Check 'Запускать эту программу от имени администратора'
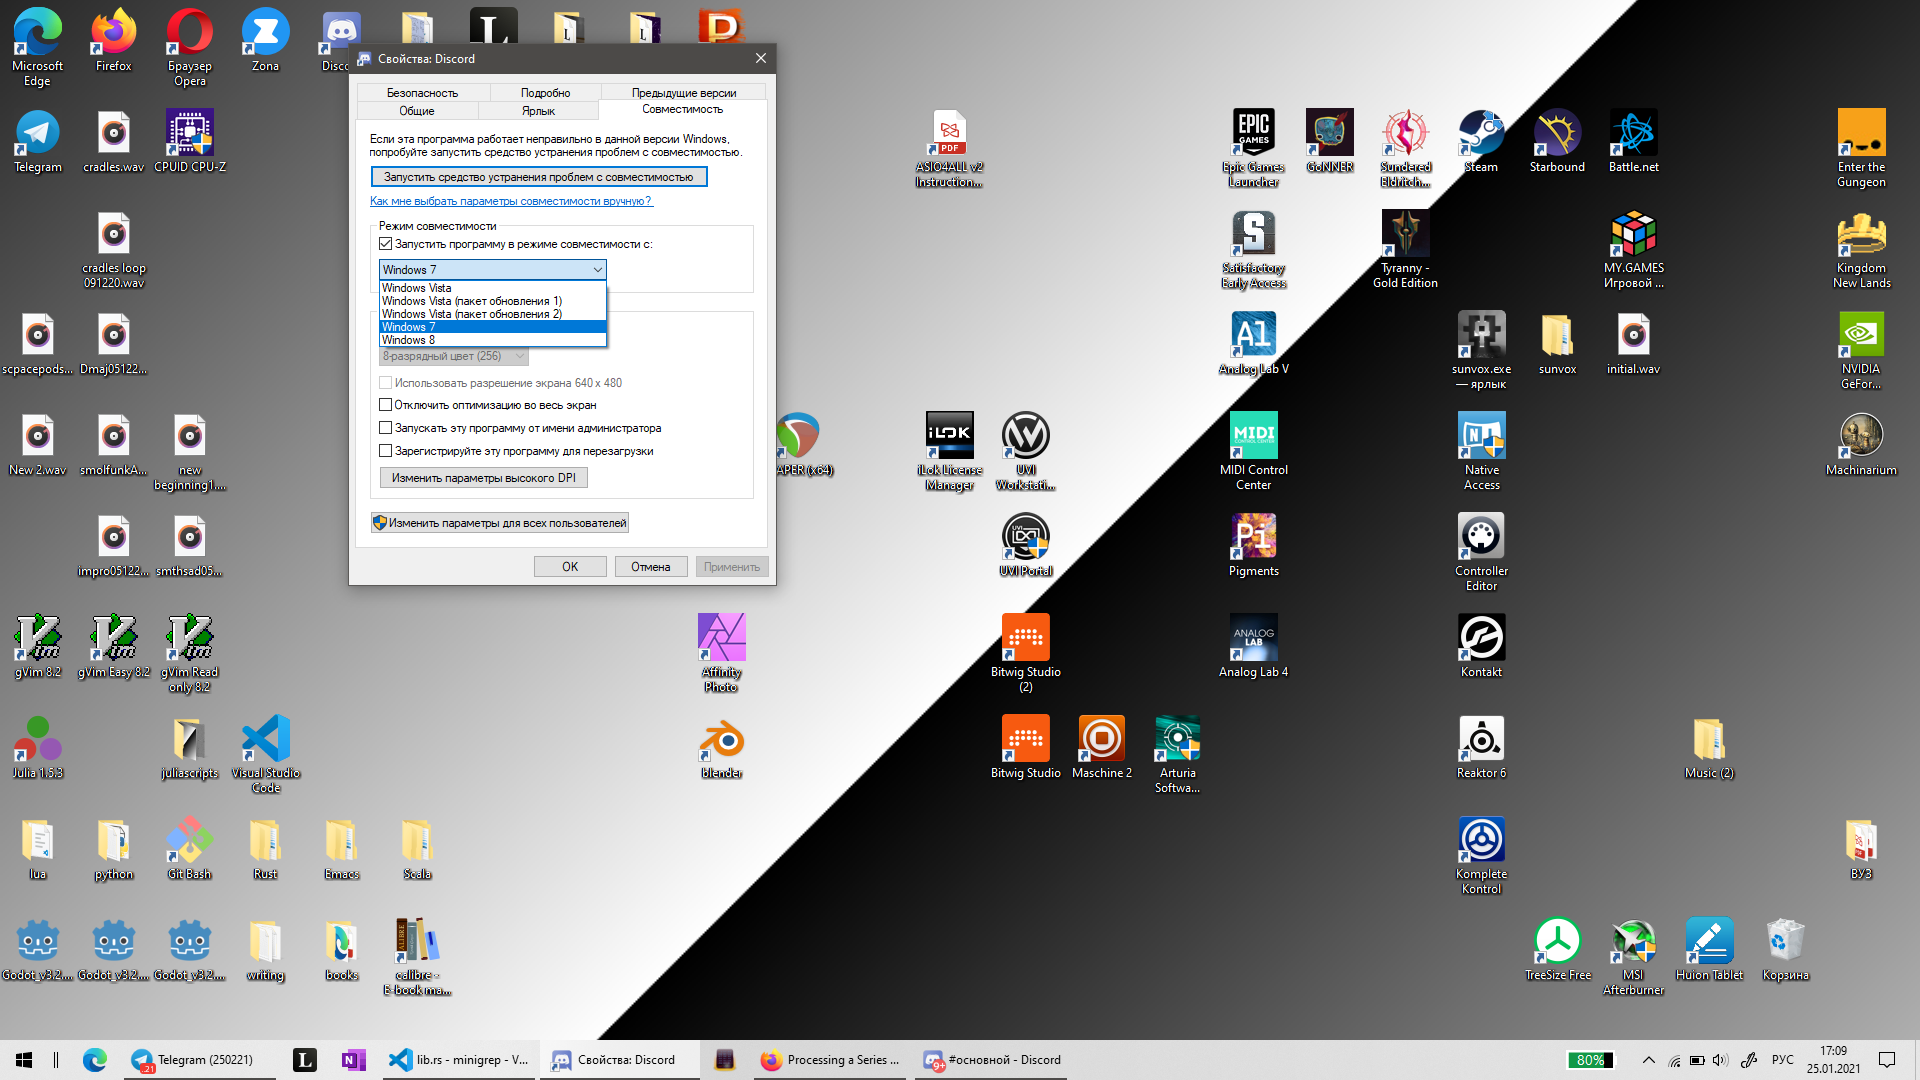The image size is (1920, 1080). point(385,428)
